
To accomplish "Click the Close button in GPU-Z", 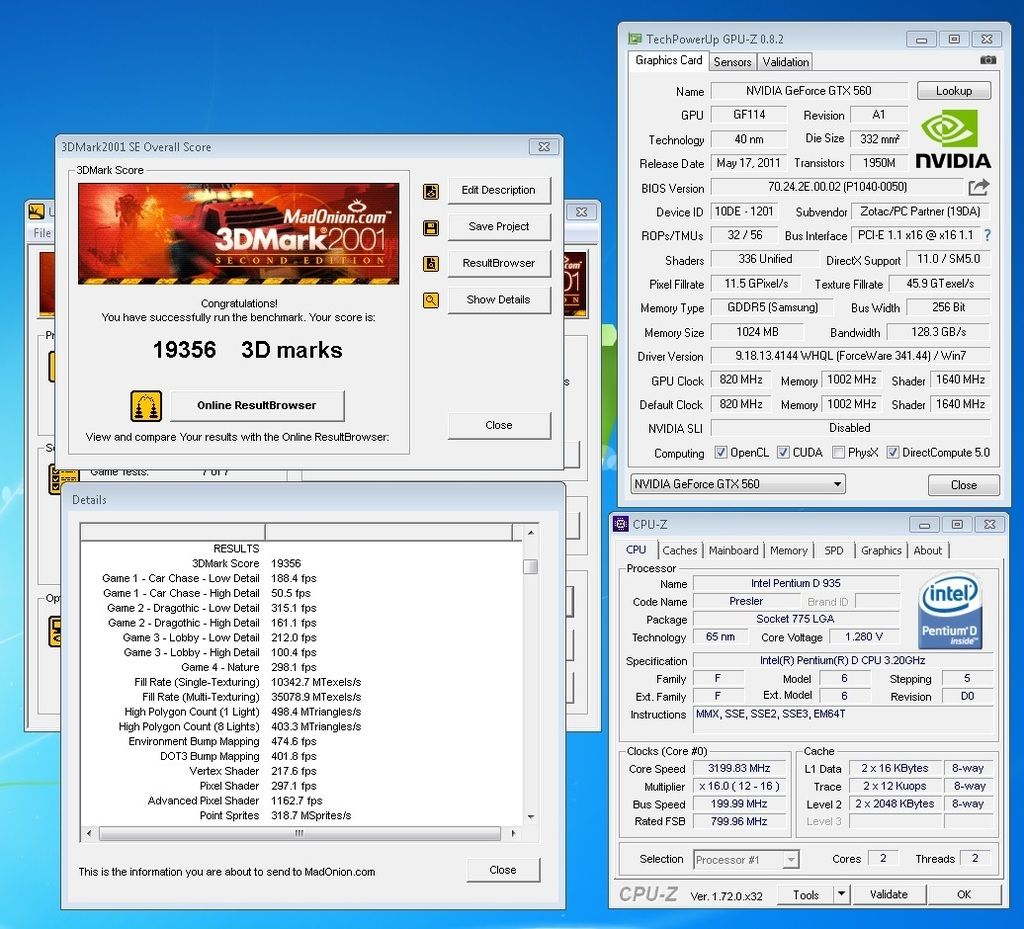I will click(x=963, y=485).
